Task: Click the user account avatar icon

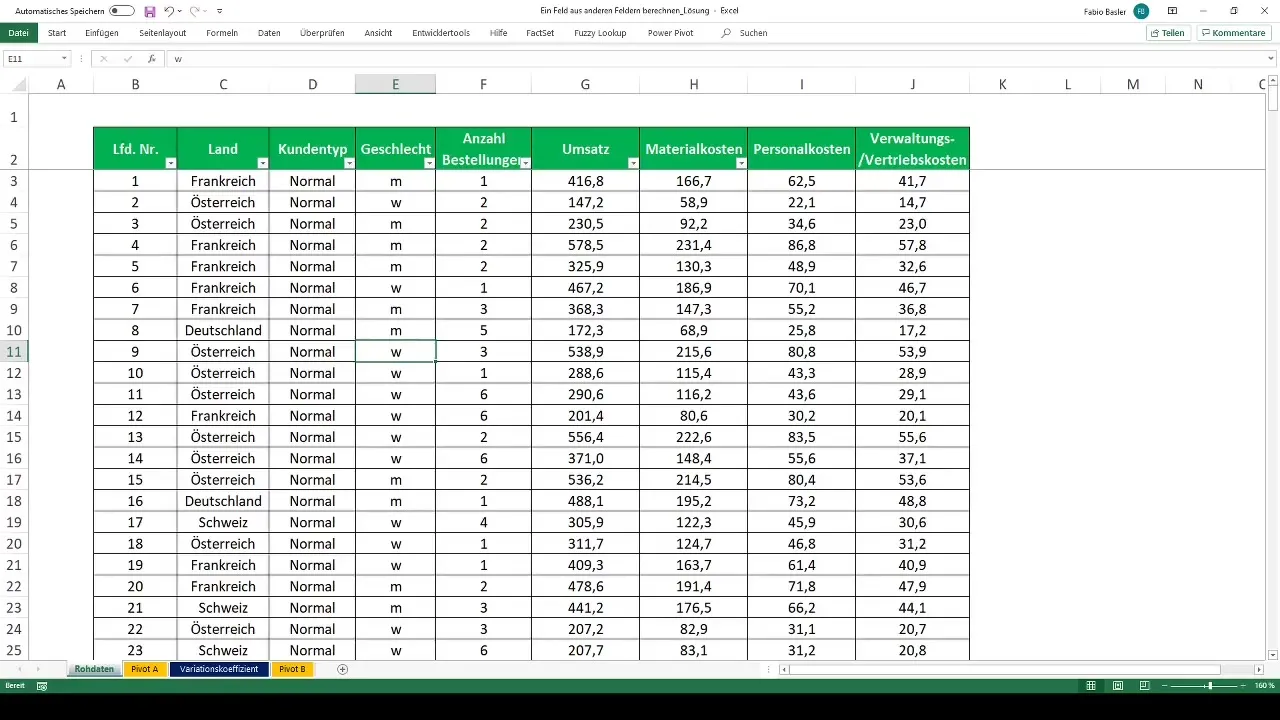Action: click(x=1140, y=11)
